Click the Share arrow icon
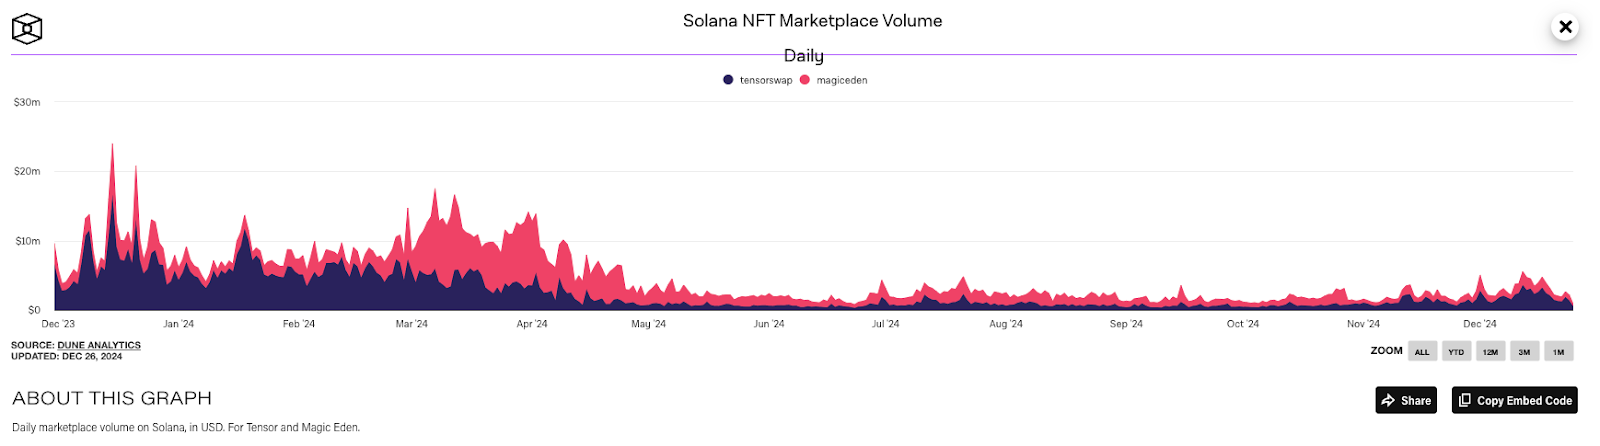The height and width of the screenshot is (446, 1600). pos(1388,400)
